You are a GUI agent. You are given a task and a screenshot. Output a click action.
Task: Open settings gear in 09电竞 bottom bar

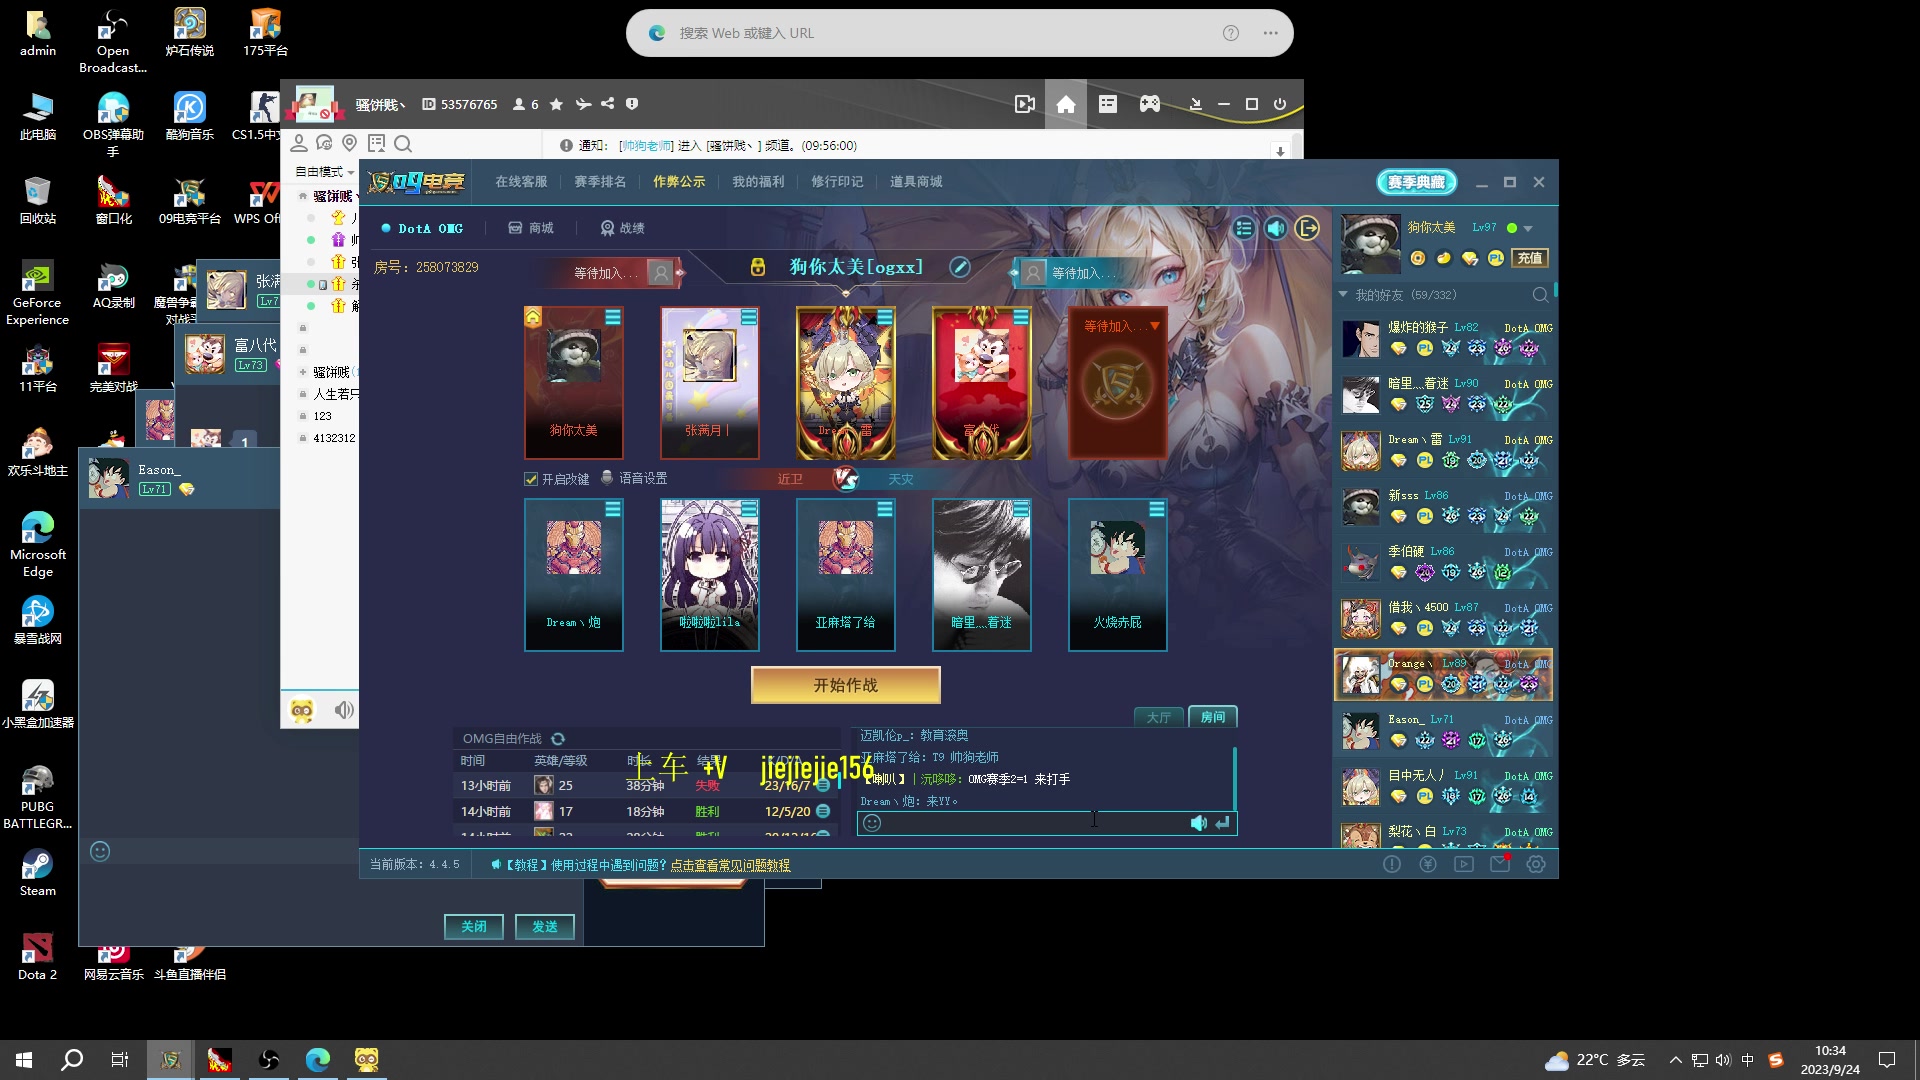click(x=1536, y=864)
